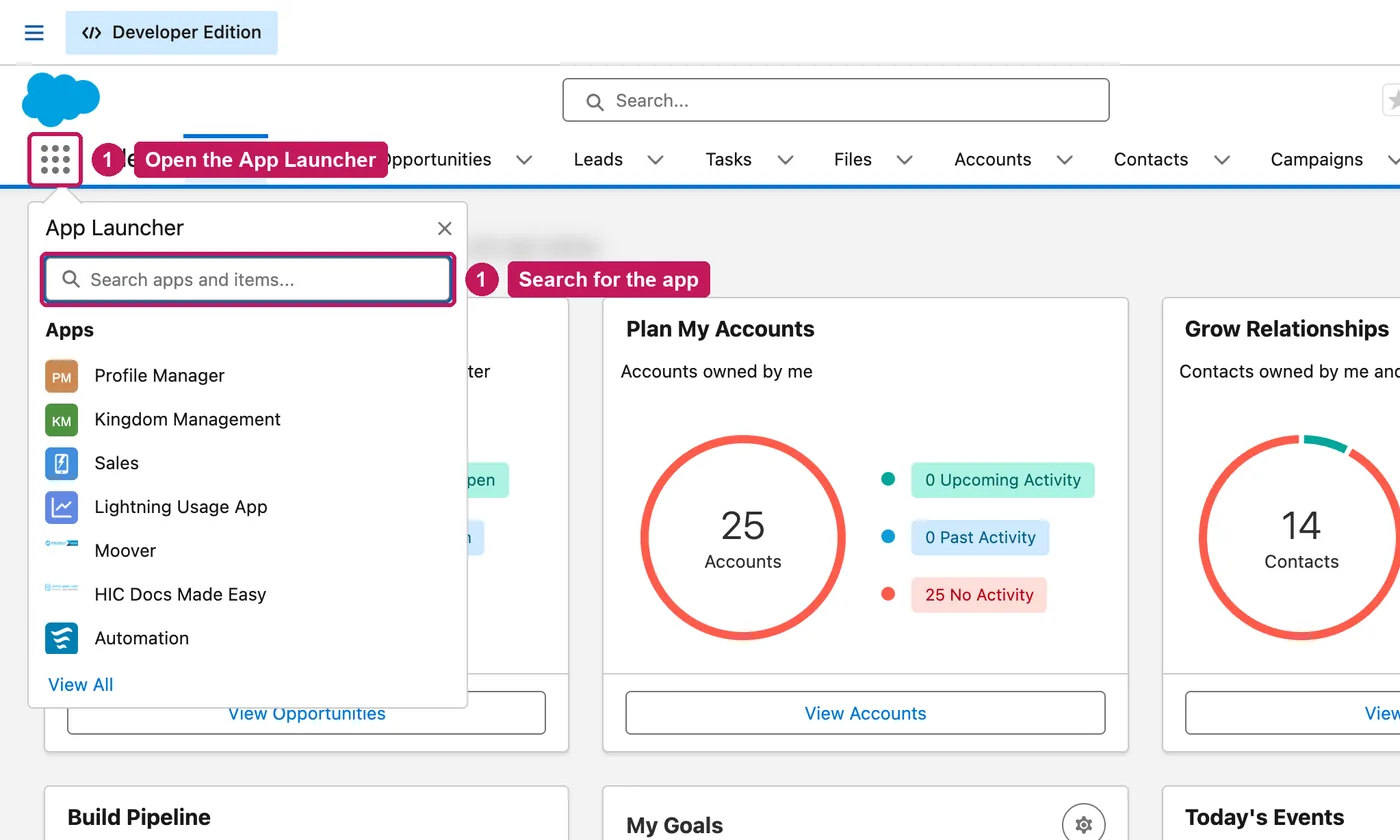Click Plan My Accounts heading
The image size is (1400, 840).
(x=720, y=330)
